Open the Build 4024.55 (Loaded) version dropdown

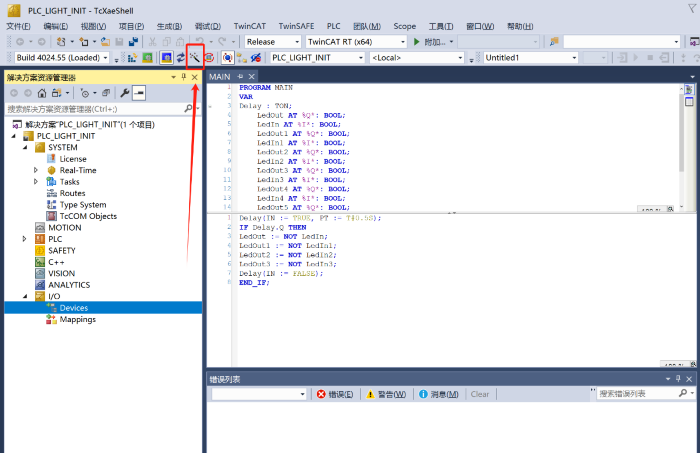tap(105, 58)
